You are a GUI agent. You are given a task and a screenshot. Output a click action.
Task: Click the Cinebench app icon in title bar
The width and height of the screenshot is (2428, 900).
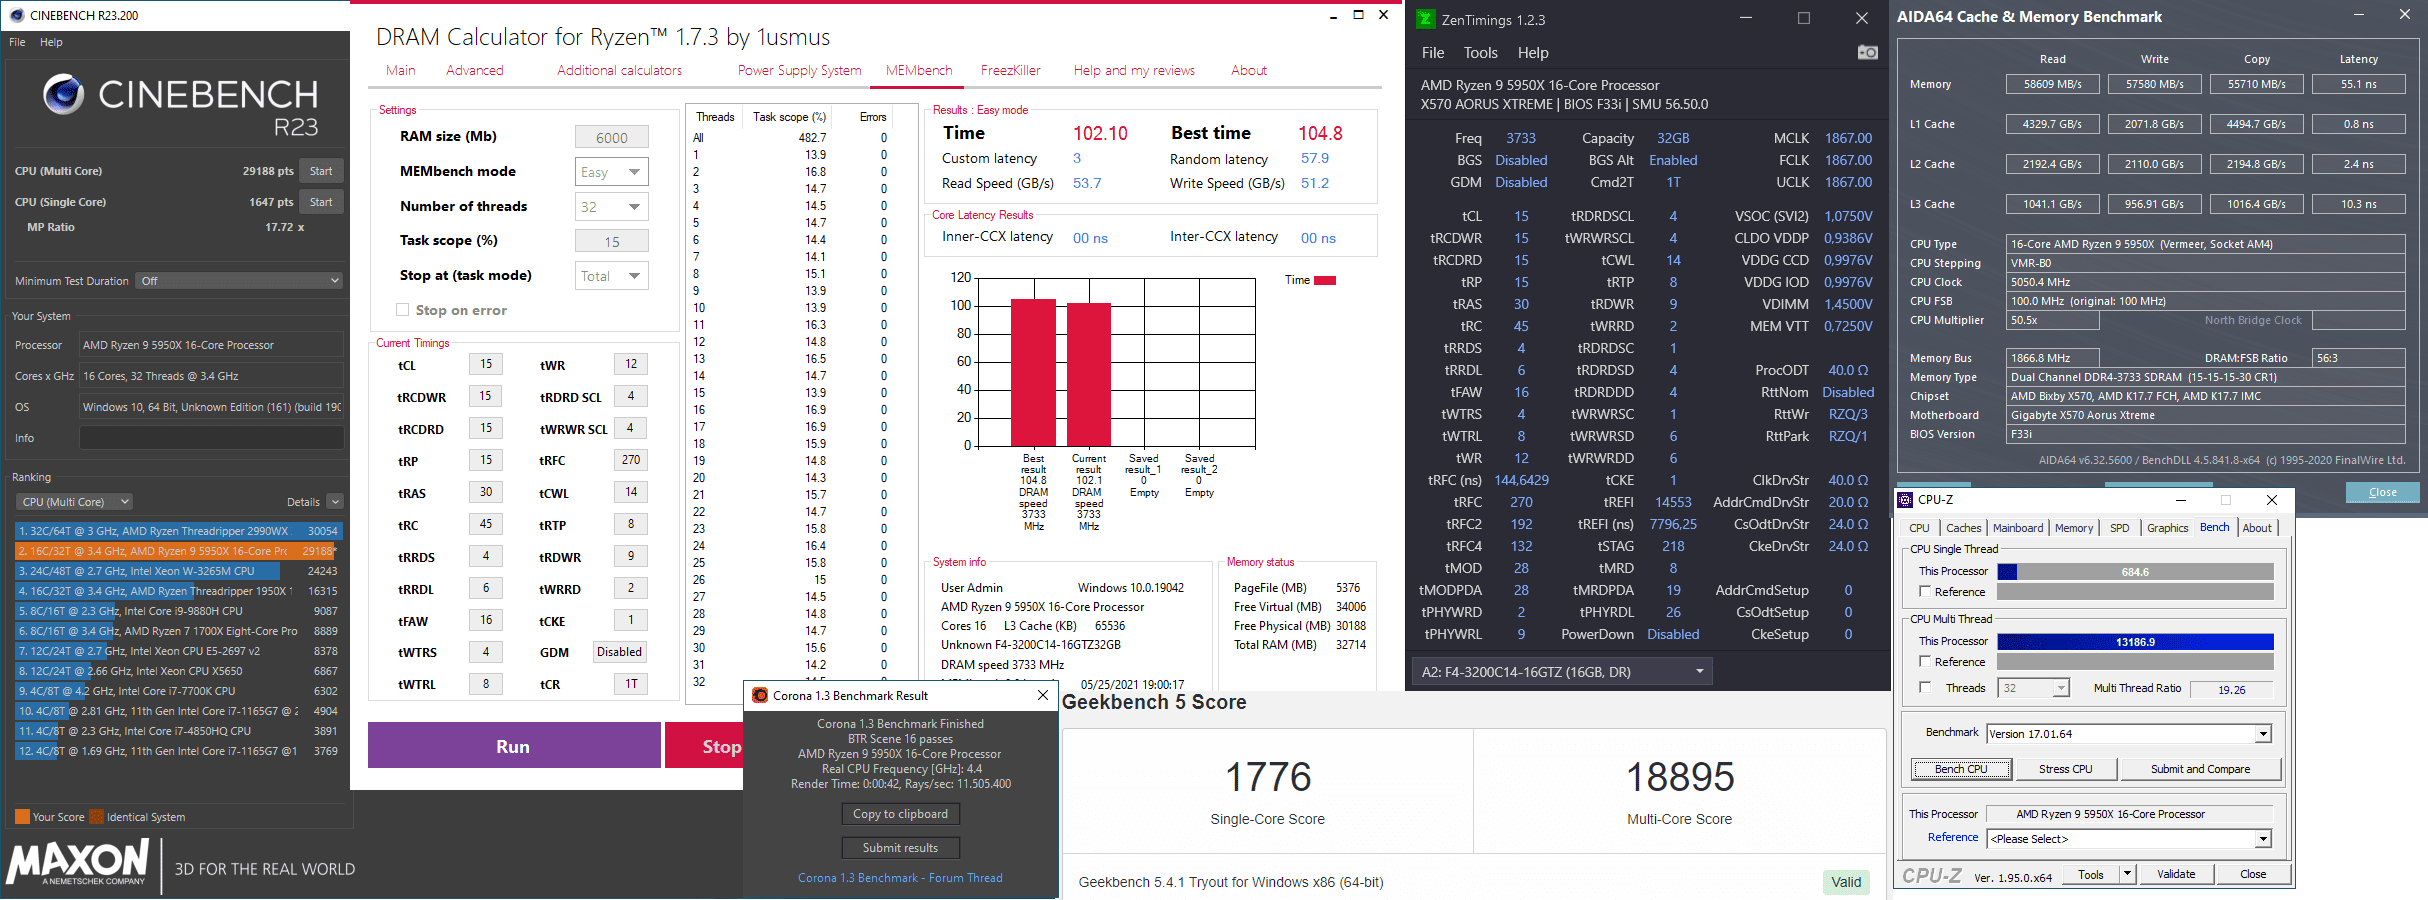click(x=17, y=15)
